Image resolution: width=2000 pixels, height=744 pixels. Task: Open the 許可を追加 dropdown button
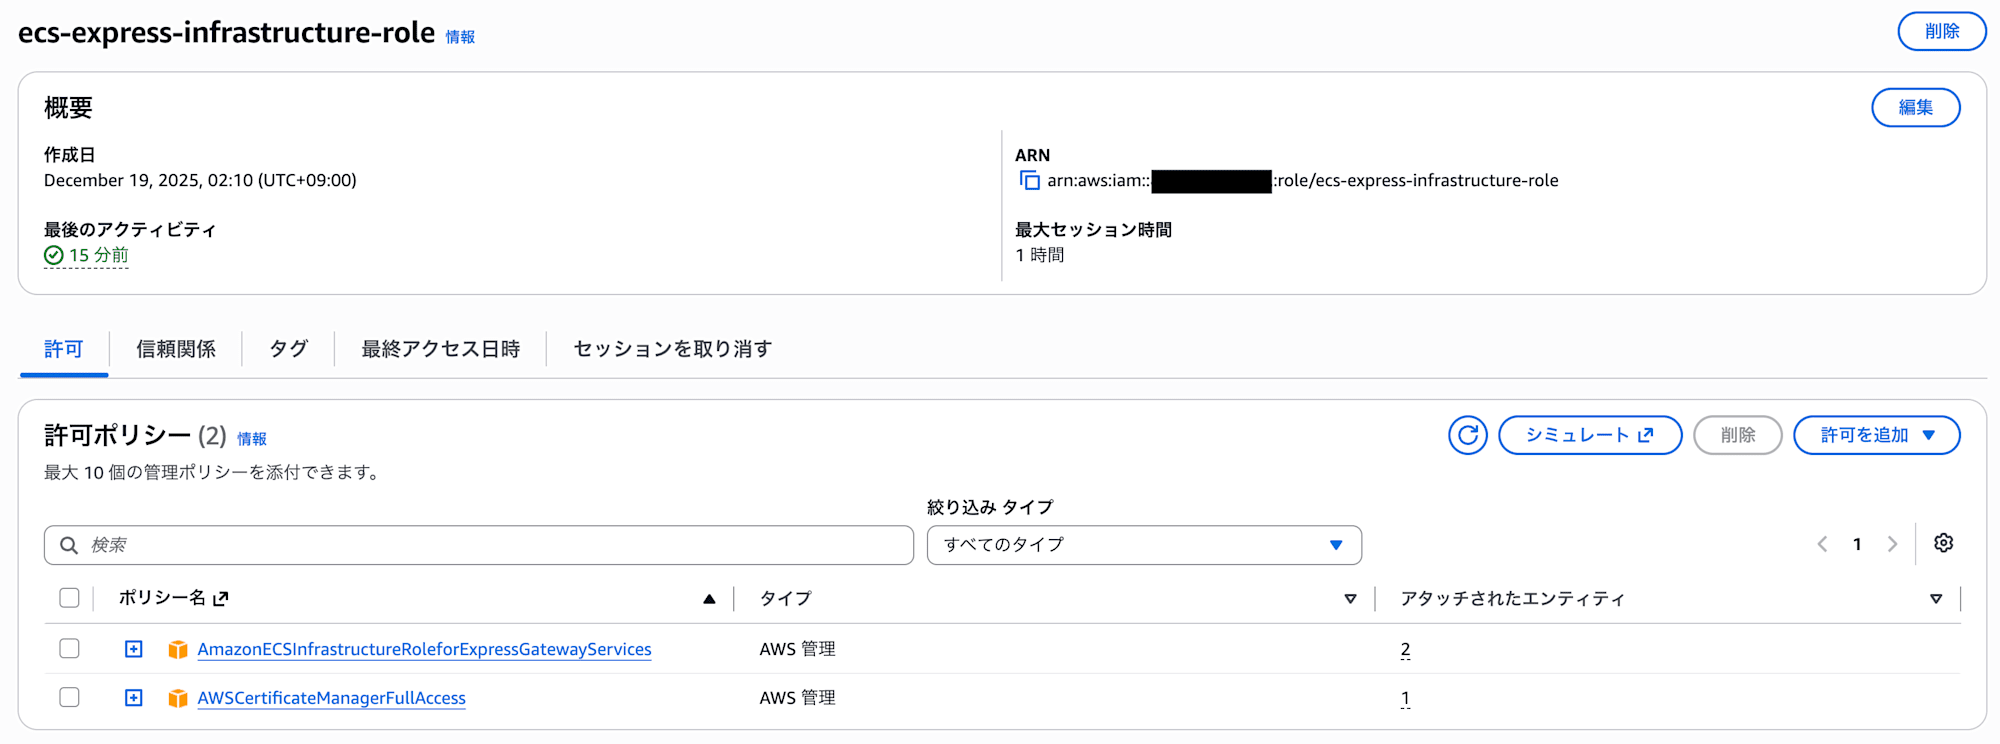(1876, 435)
